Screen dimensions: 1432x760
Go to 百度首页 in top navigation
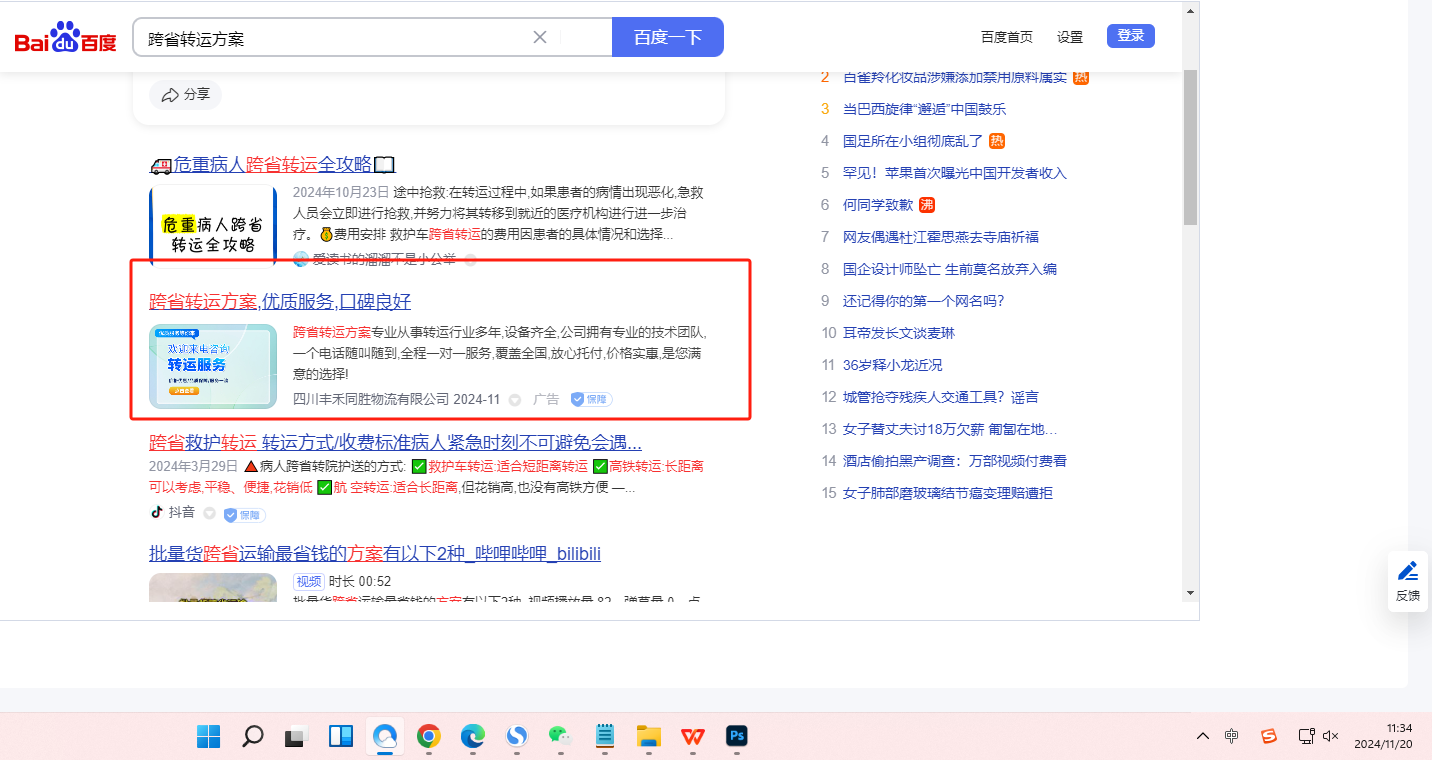[x=1006, y=37]
